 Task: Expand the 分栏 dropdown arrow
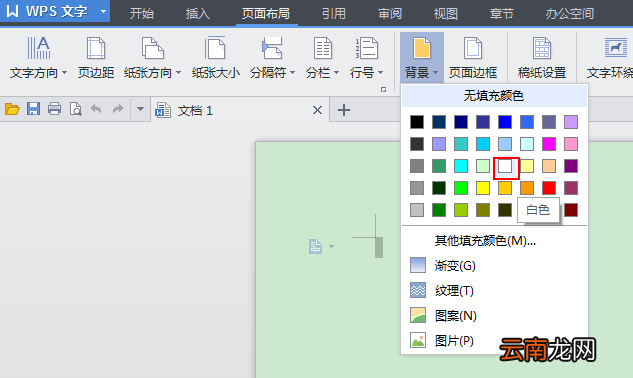coord(336,73)
